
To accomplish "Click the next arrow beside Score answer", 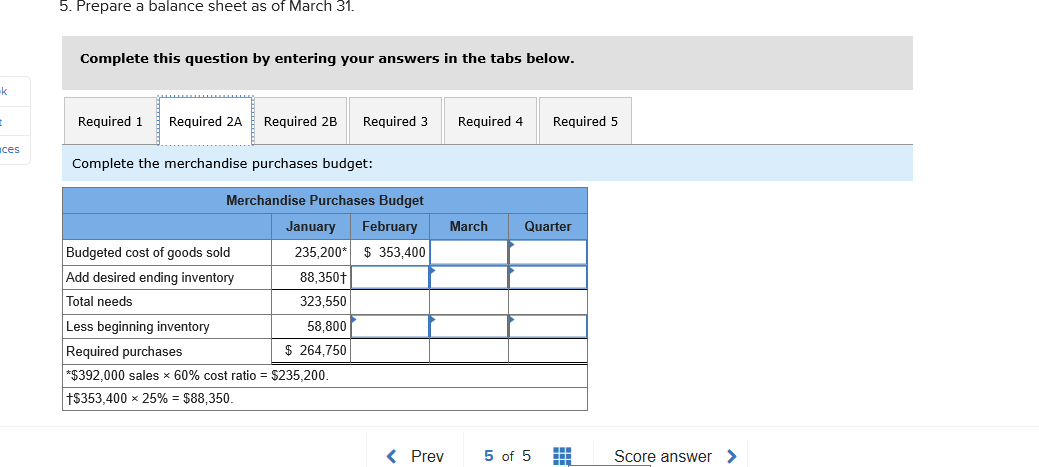I will [732, 456].
